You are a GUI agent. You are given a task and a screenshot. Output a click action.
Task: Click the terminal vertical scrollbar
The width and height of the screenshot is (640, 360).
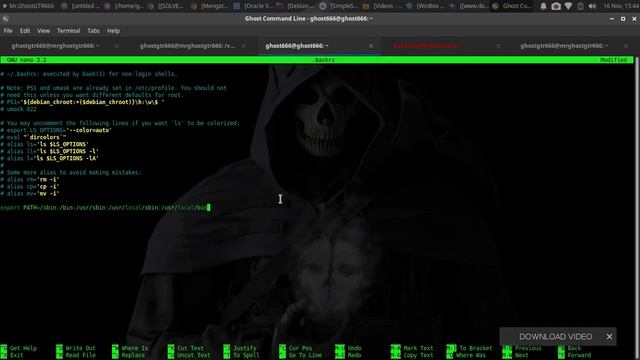(637, 200)
